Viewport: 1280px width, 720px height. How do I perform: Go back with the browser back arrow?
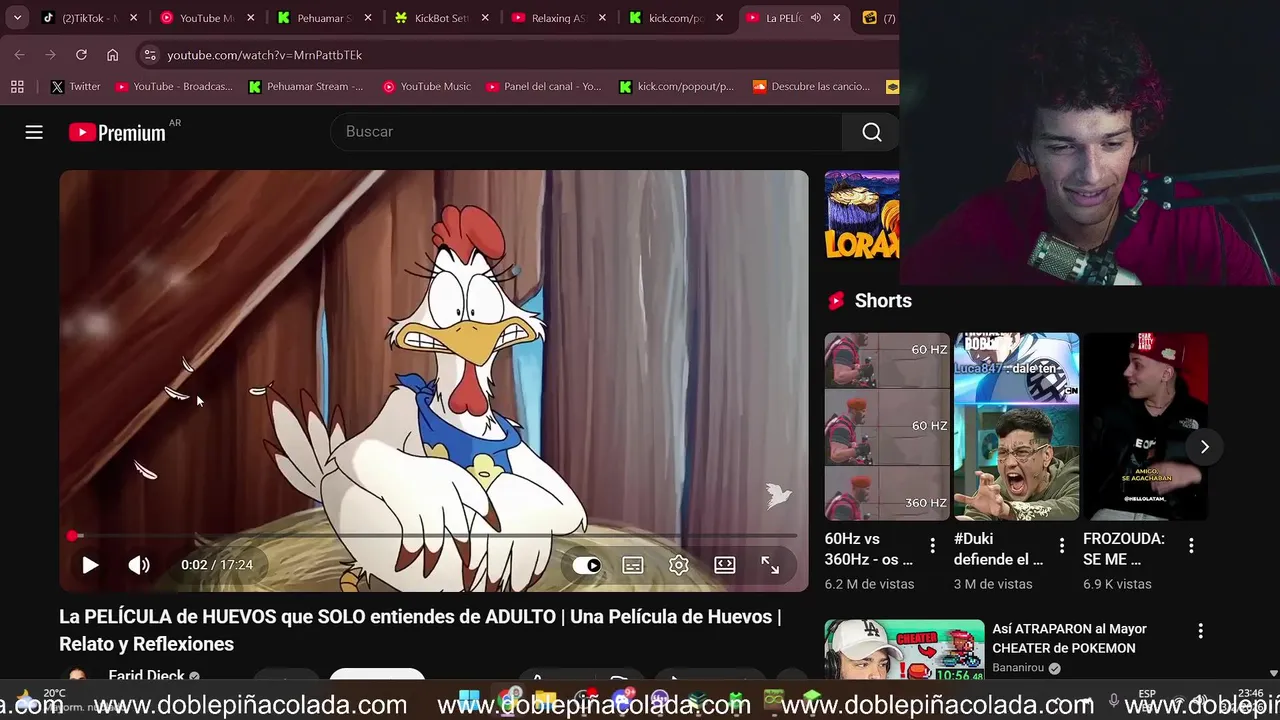pos(19,55)
